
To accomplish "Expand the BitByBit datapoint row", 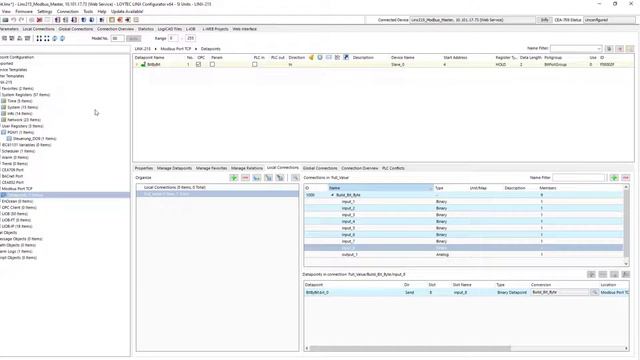I will click(138, 64).
